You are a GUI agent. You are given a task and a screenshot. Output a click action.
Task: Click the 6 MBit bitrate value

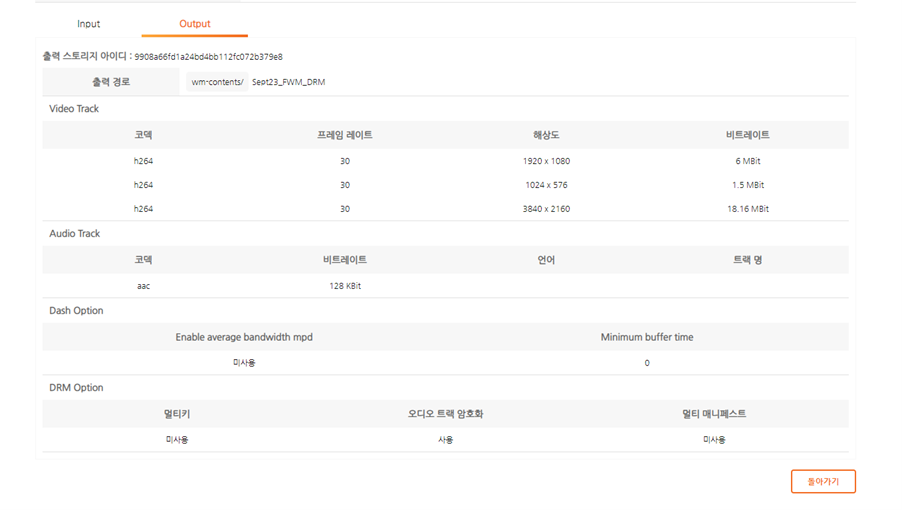pos(747,161)
